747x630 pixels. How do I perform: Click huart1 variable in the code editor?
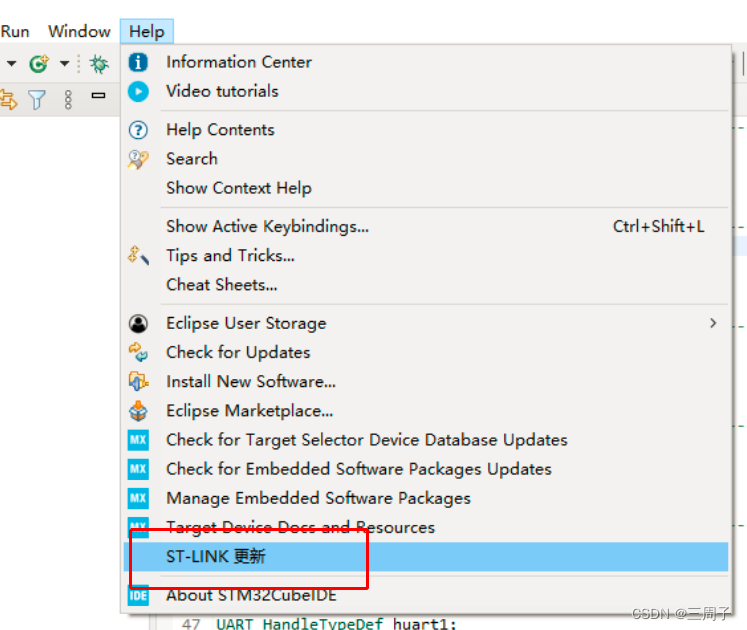(x=422, y=623)
